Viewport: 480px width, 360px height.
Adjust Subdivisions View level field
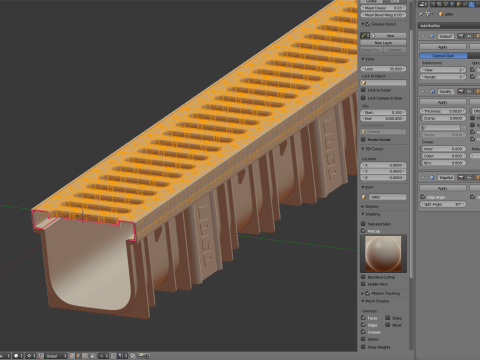click(x=443, y=70)
